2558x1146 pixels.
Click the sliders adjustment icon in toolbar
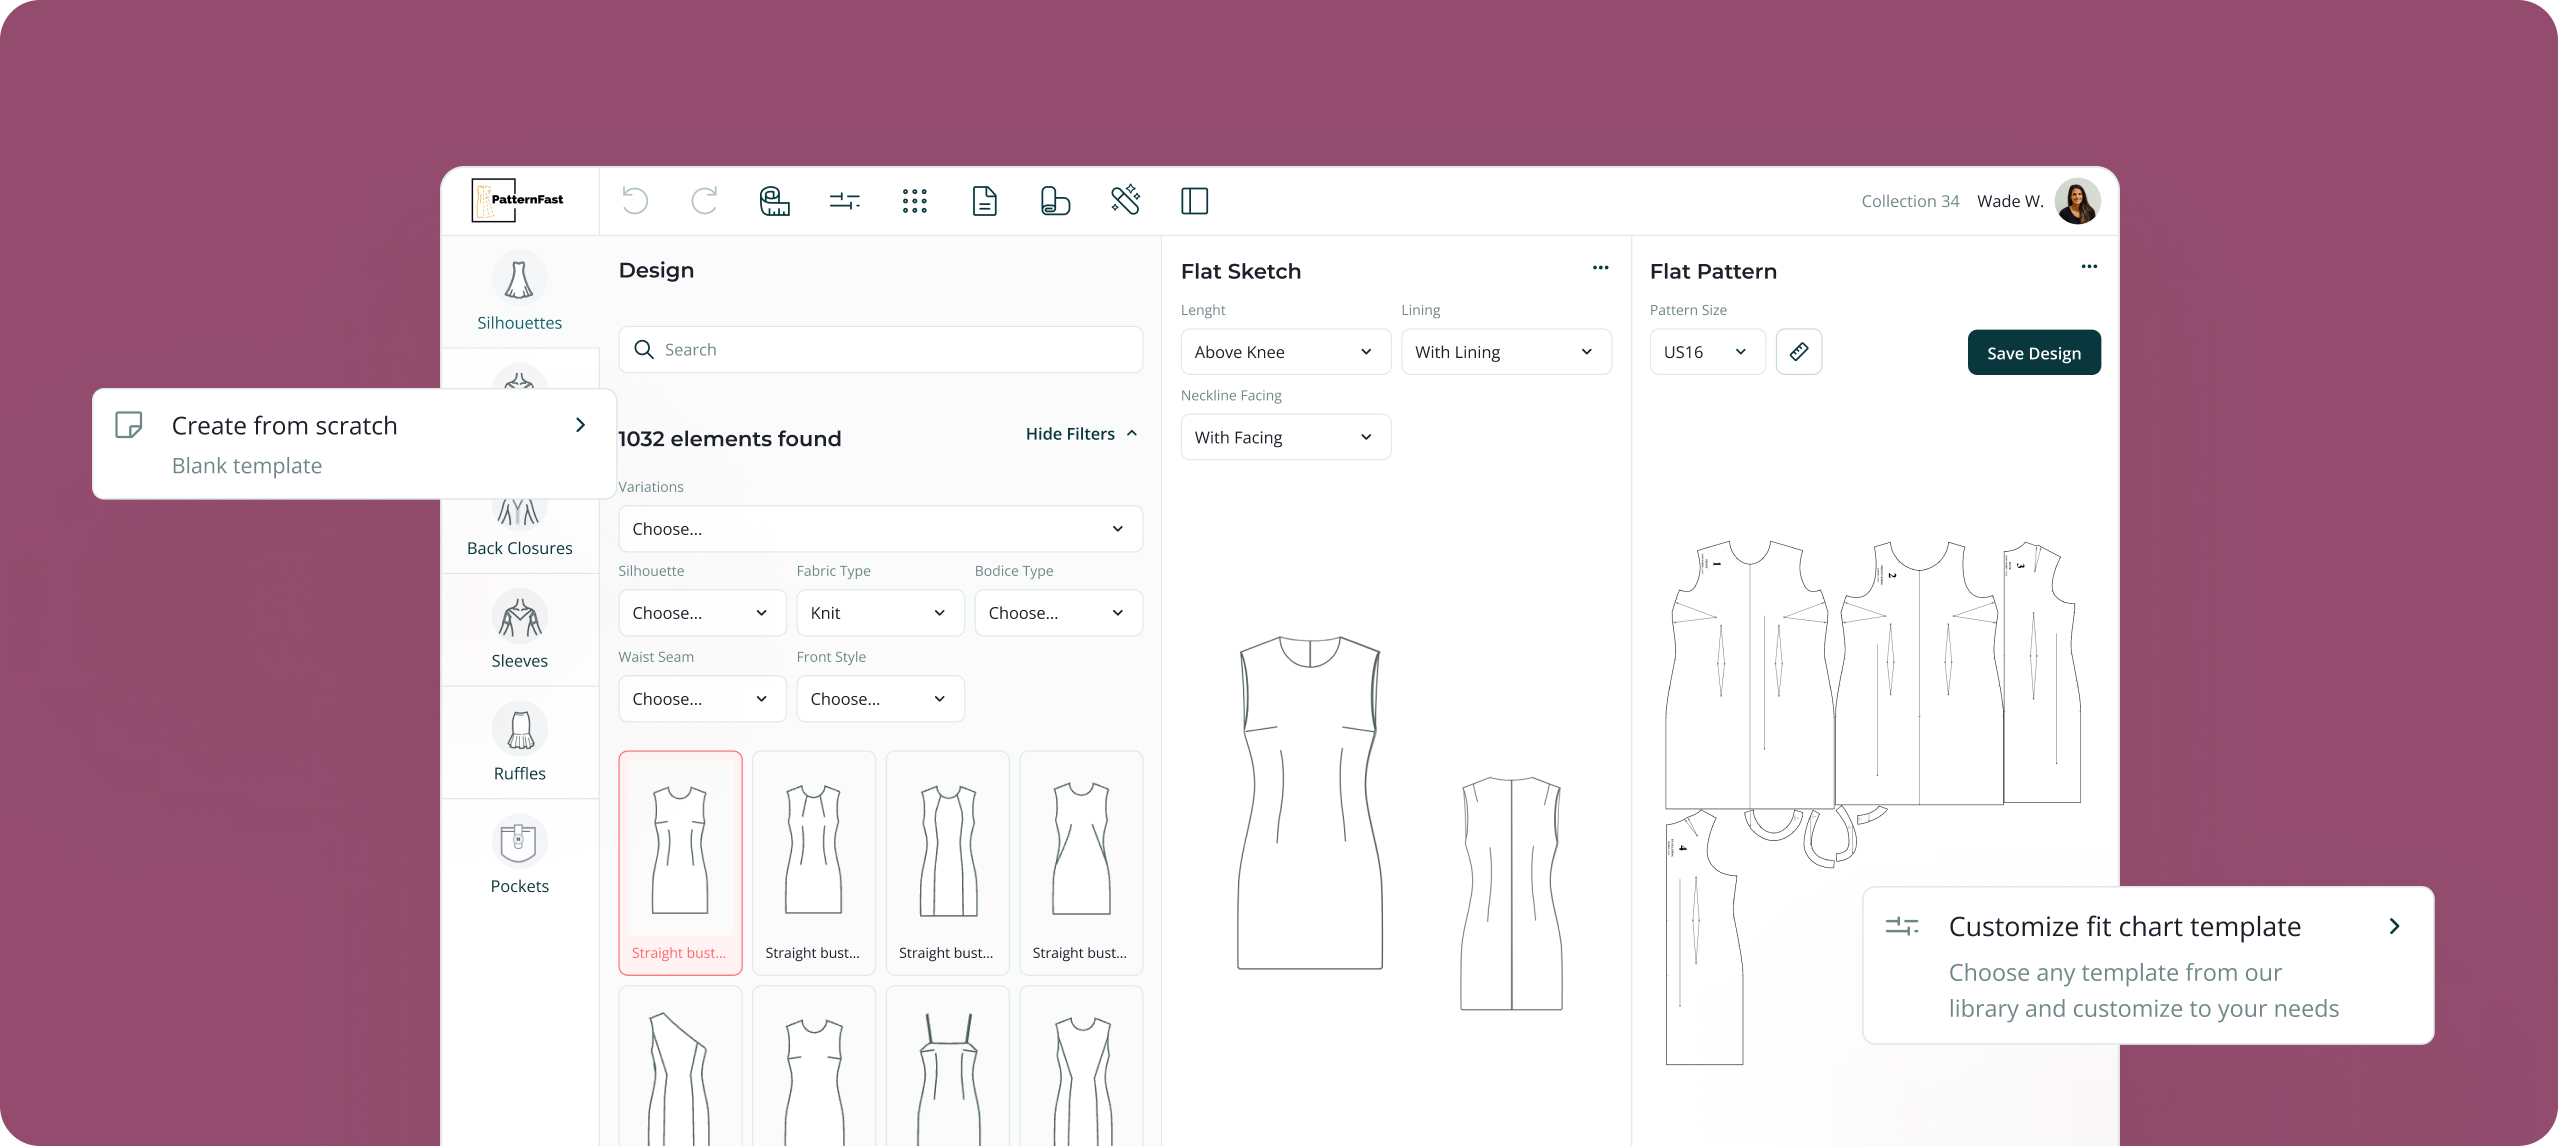click(x=844, y=201)
